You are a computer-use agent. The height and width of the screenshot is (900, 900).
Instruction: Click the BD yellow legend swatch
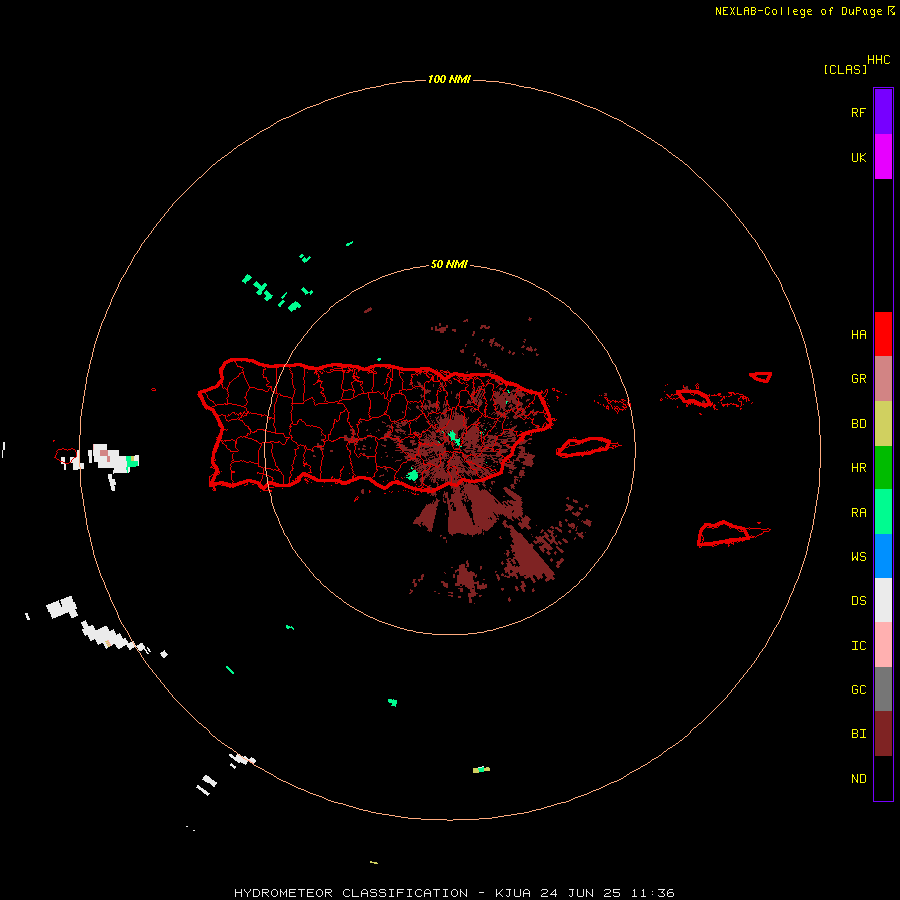tap(883, 424)
